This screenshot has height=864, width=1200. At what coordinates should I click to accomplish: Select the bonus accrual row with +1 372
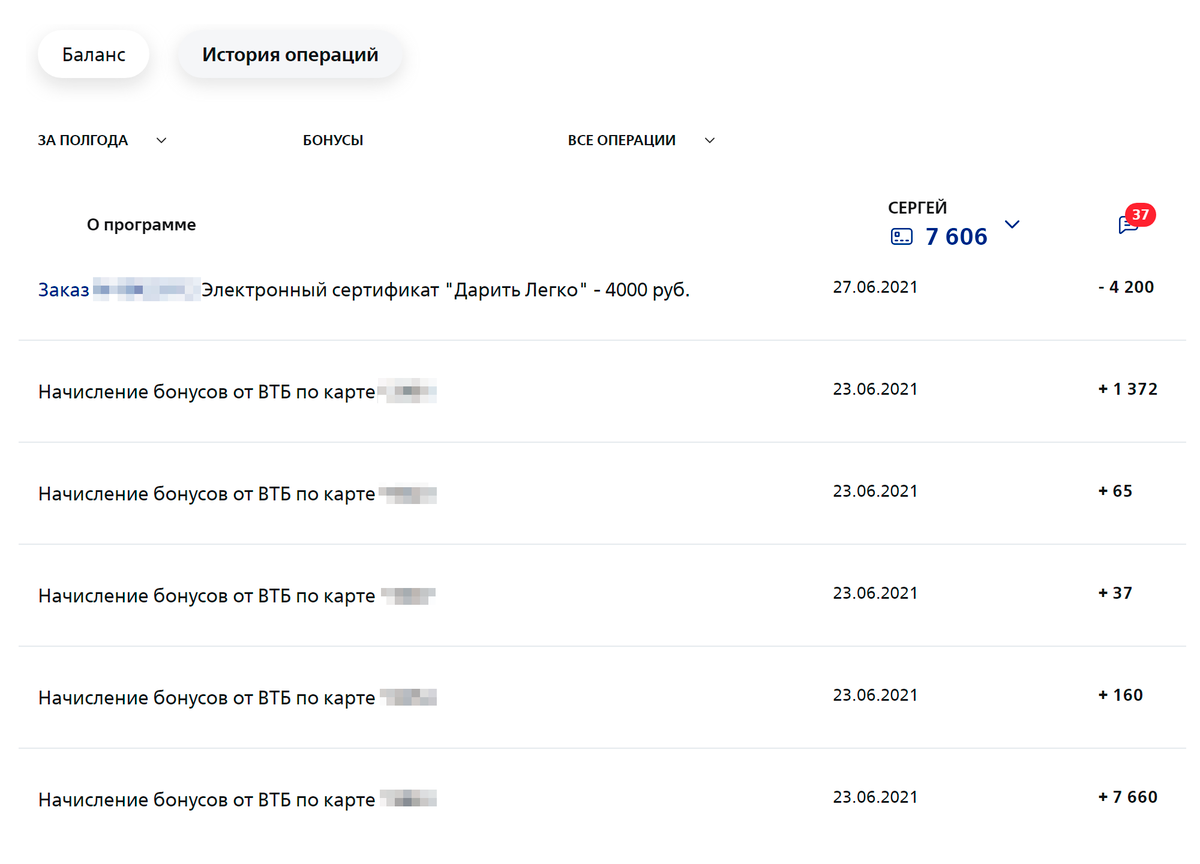click(x=206, y=392)
